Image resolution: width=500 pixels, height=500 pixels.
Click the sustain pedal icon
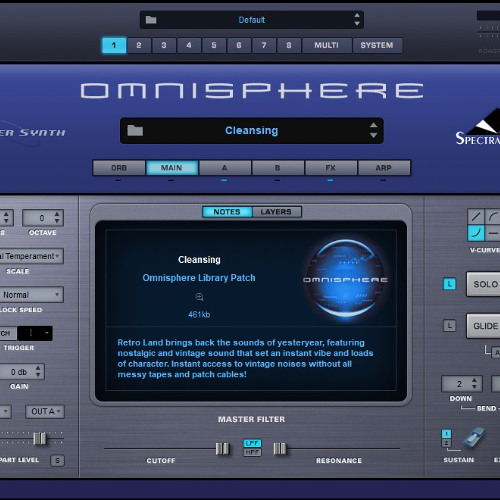pyautogui.click(x=473, y=438)
